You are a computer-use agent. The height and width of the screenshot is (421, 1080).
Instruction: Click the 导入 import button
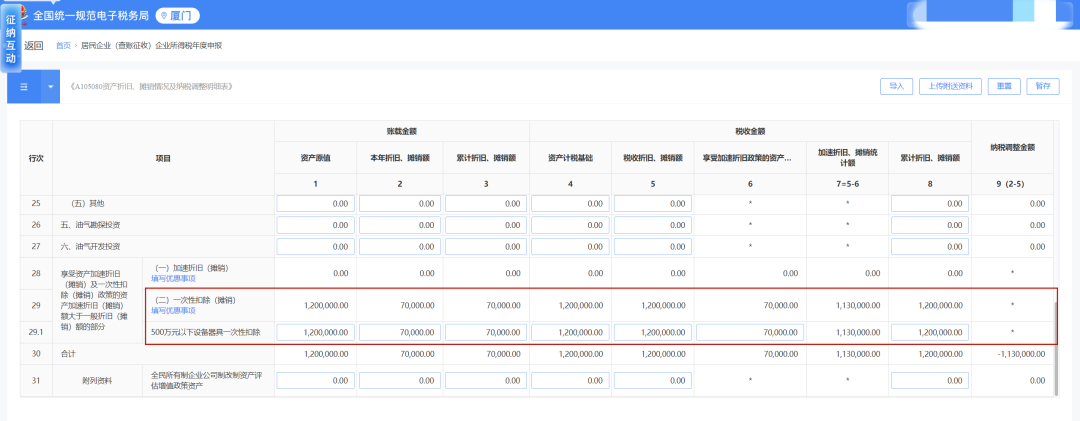point(896,86)
